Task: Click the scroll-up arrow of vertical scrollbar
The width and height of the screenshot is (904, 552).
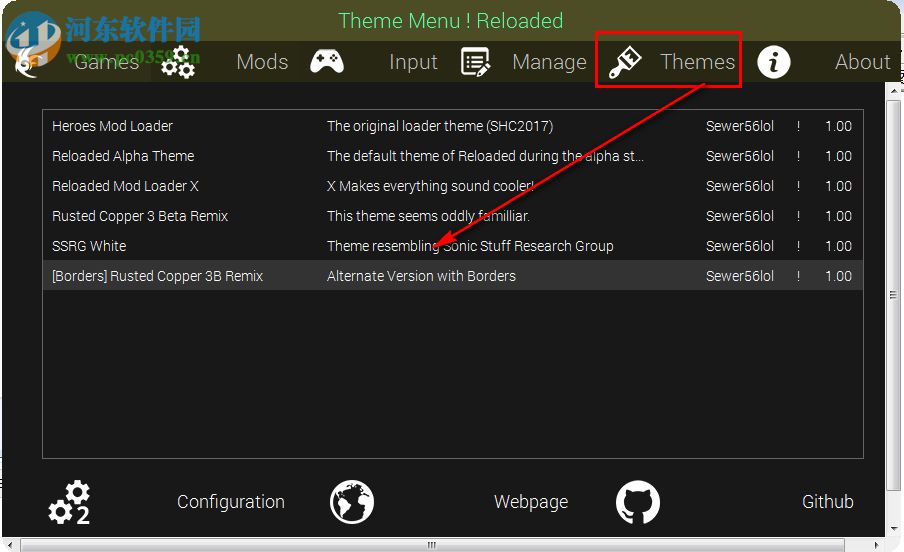Action: (x=894, y=91)
